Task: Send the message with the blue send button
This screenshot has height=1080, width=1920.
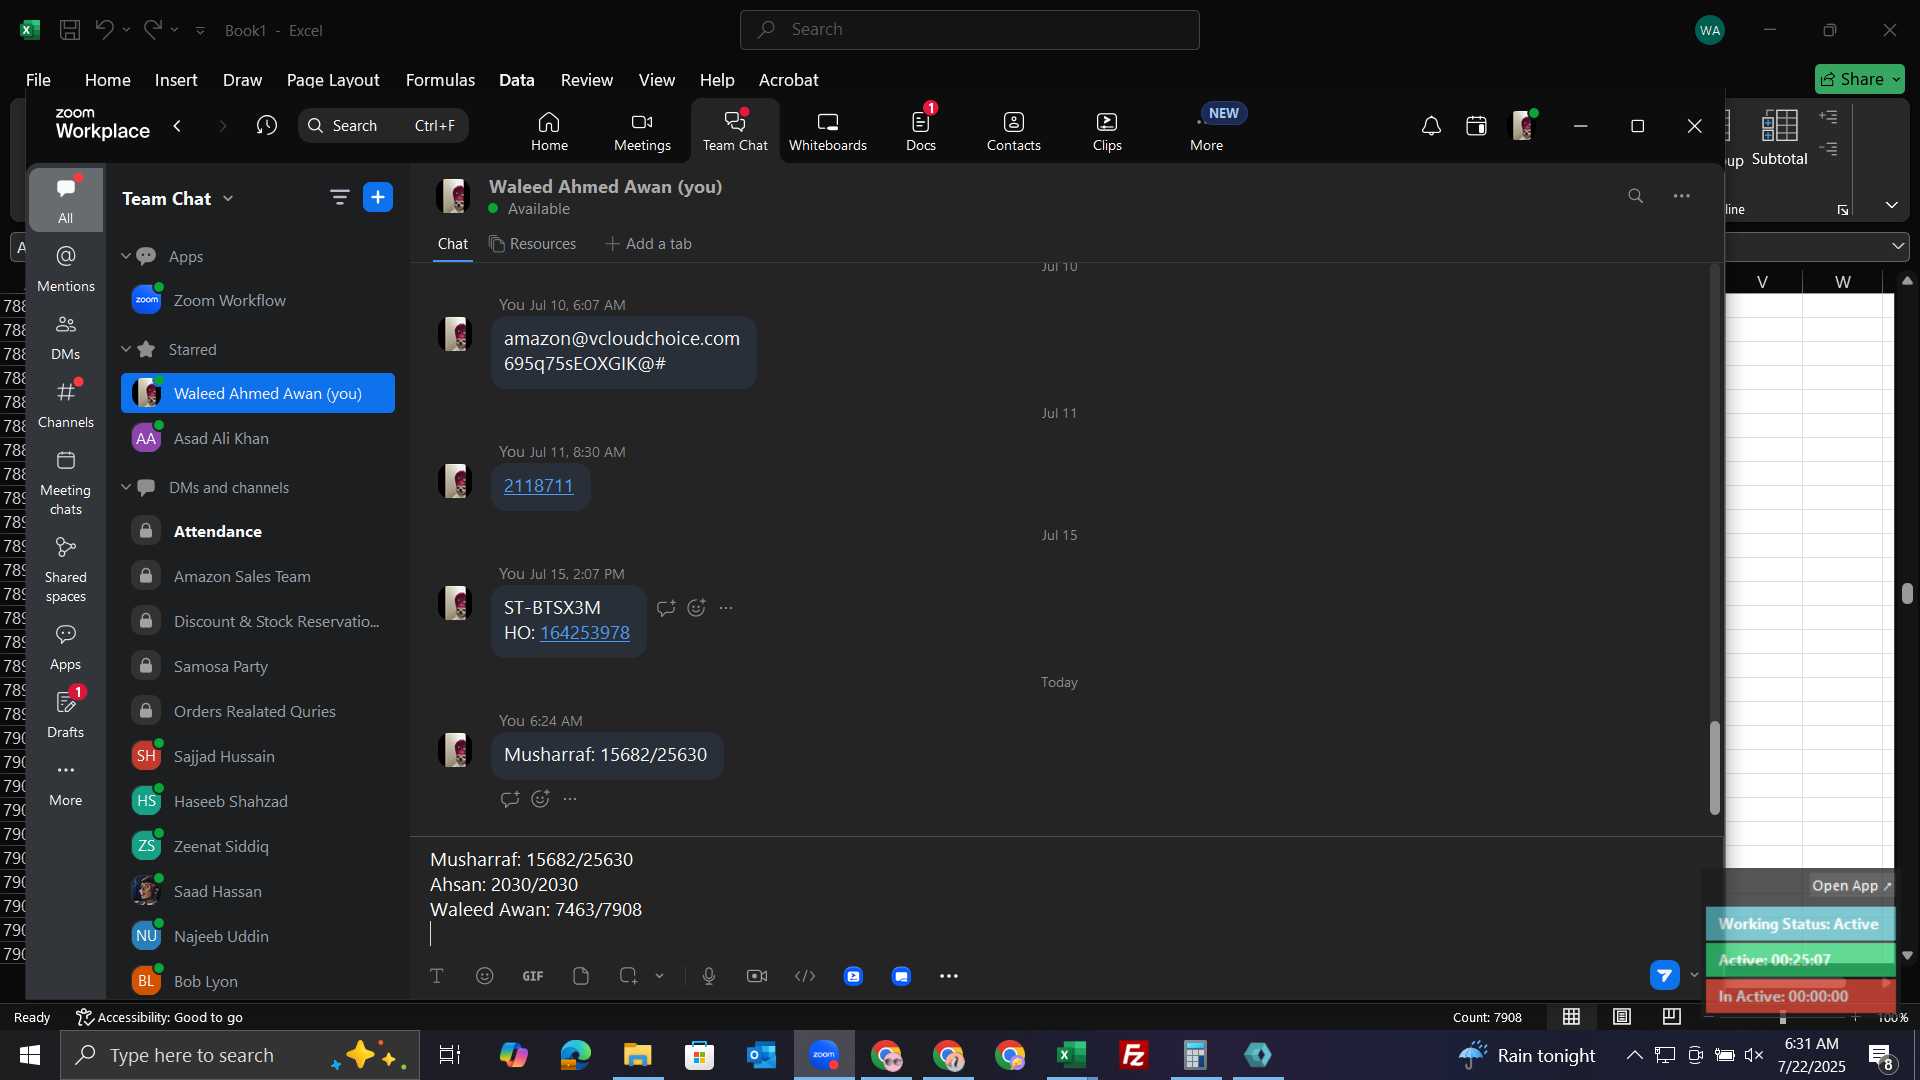Action: pos(1665,975)
